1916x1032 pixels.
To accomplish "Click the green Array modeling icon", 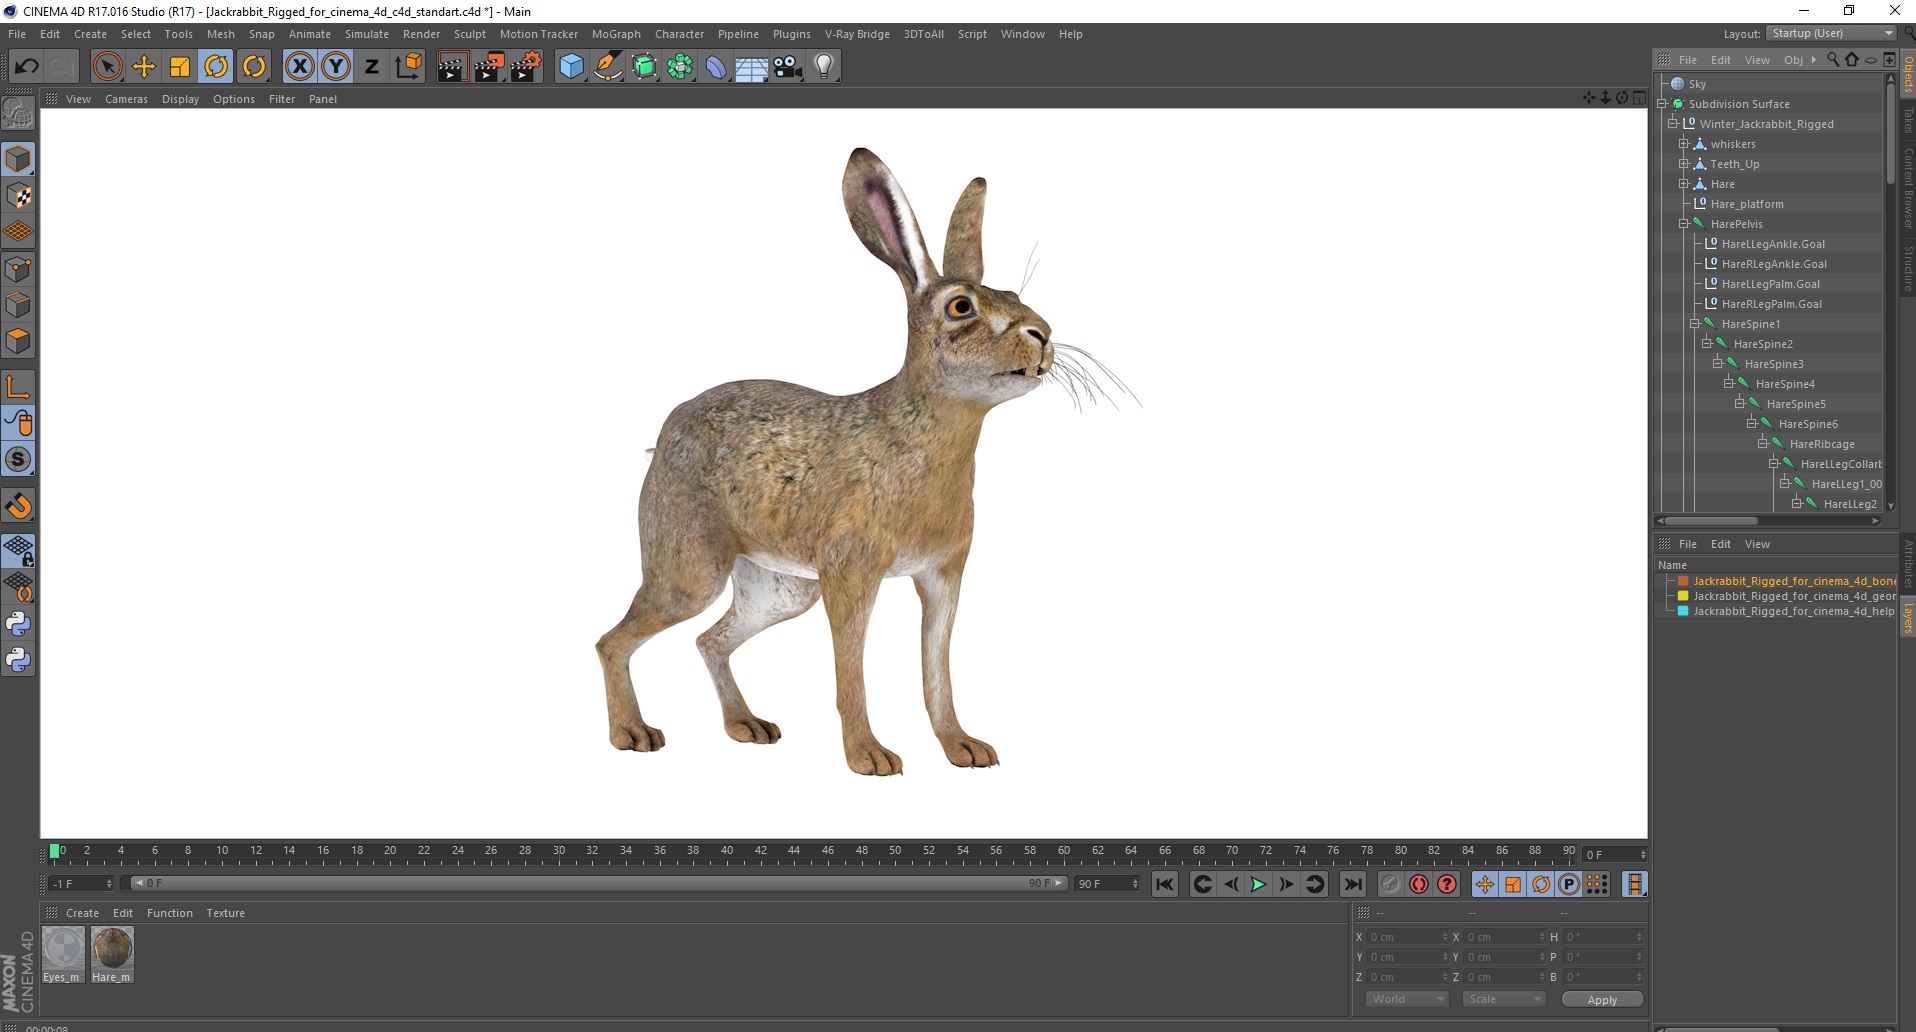I will [x=681, y=67].
